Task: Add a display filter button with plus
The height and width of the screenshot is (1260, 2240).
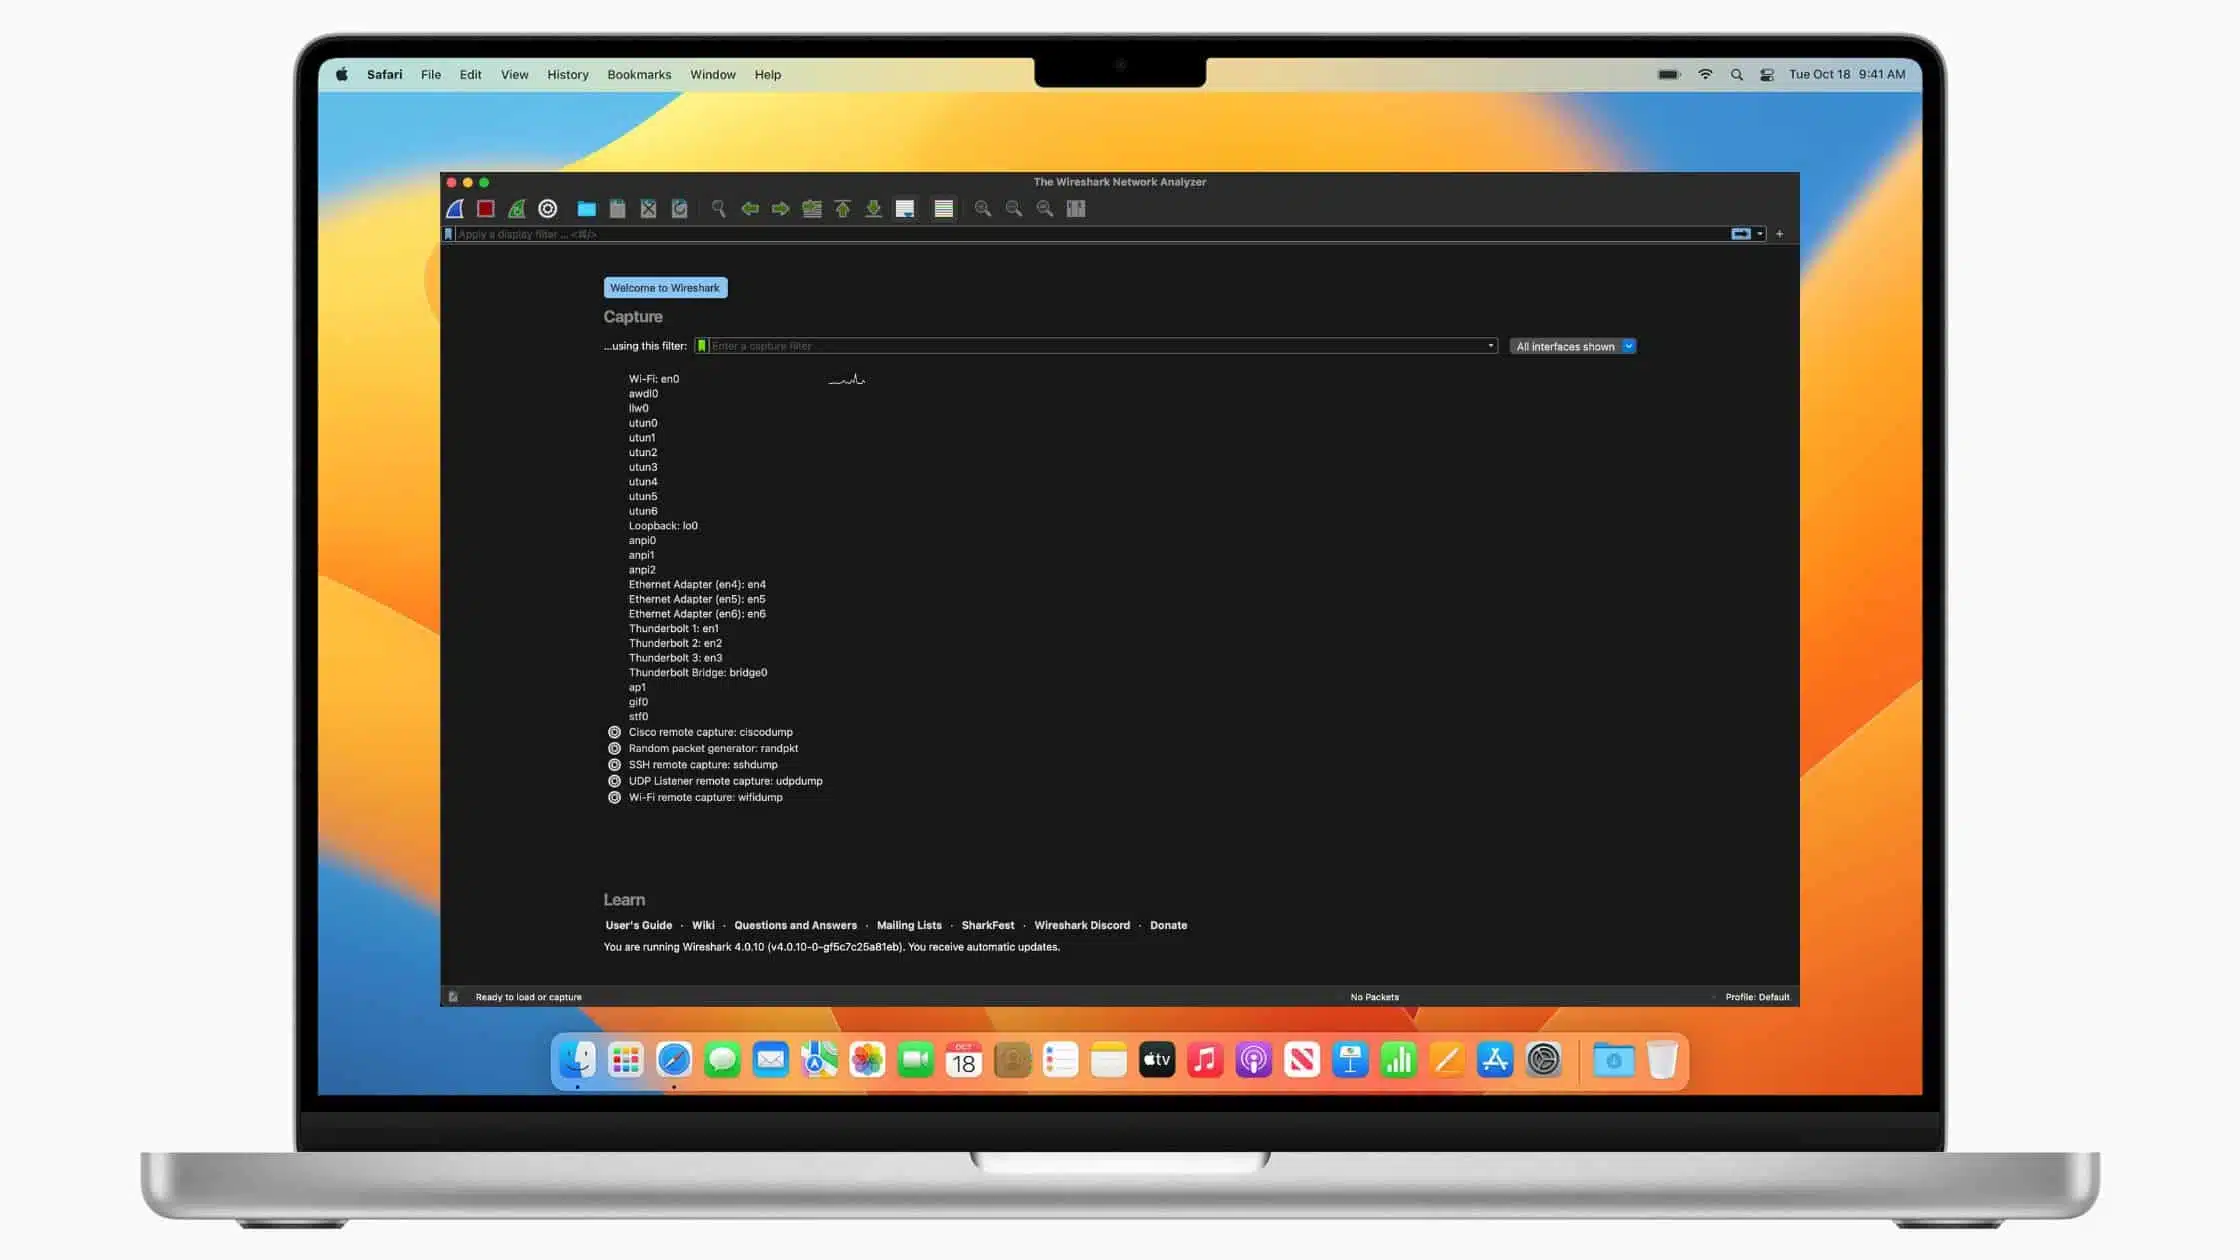Action: pos(1780,234)
